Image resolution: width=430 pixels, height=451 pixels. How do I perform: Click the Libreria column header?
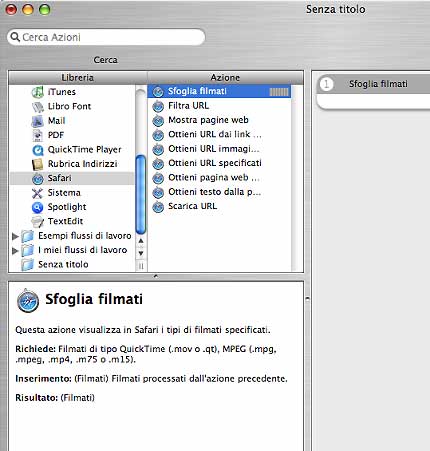click(78, 78)
